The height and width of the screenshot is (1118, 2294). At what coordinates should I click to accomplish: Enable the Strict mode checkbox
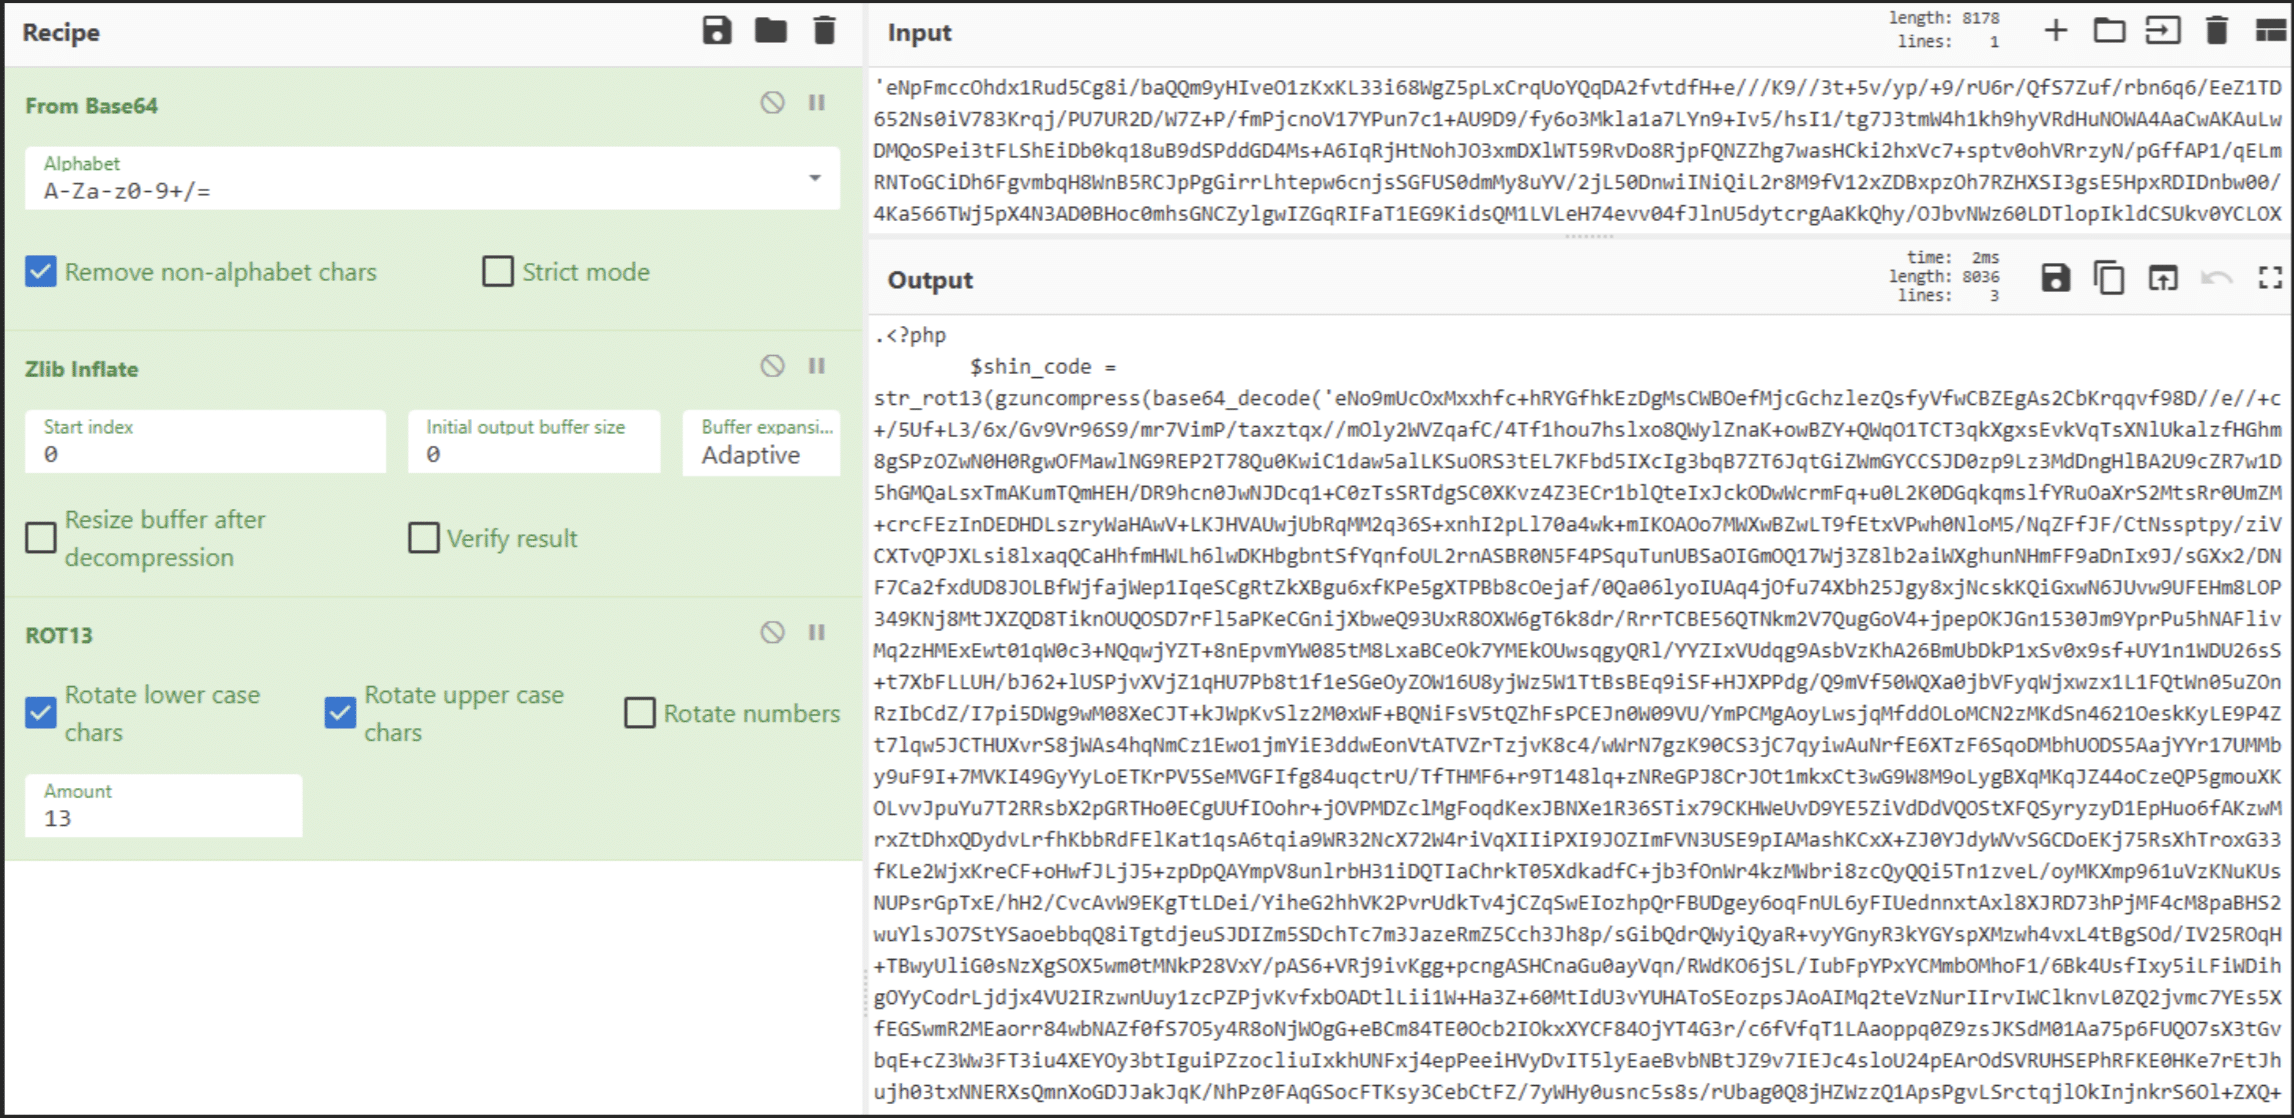click(497, 272)
